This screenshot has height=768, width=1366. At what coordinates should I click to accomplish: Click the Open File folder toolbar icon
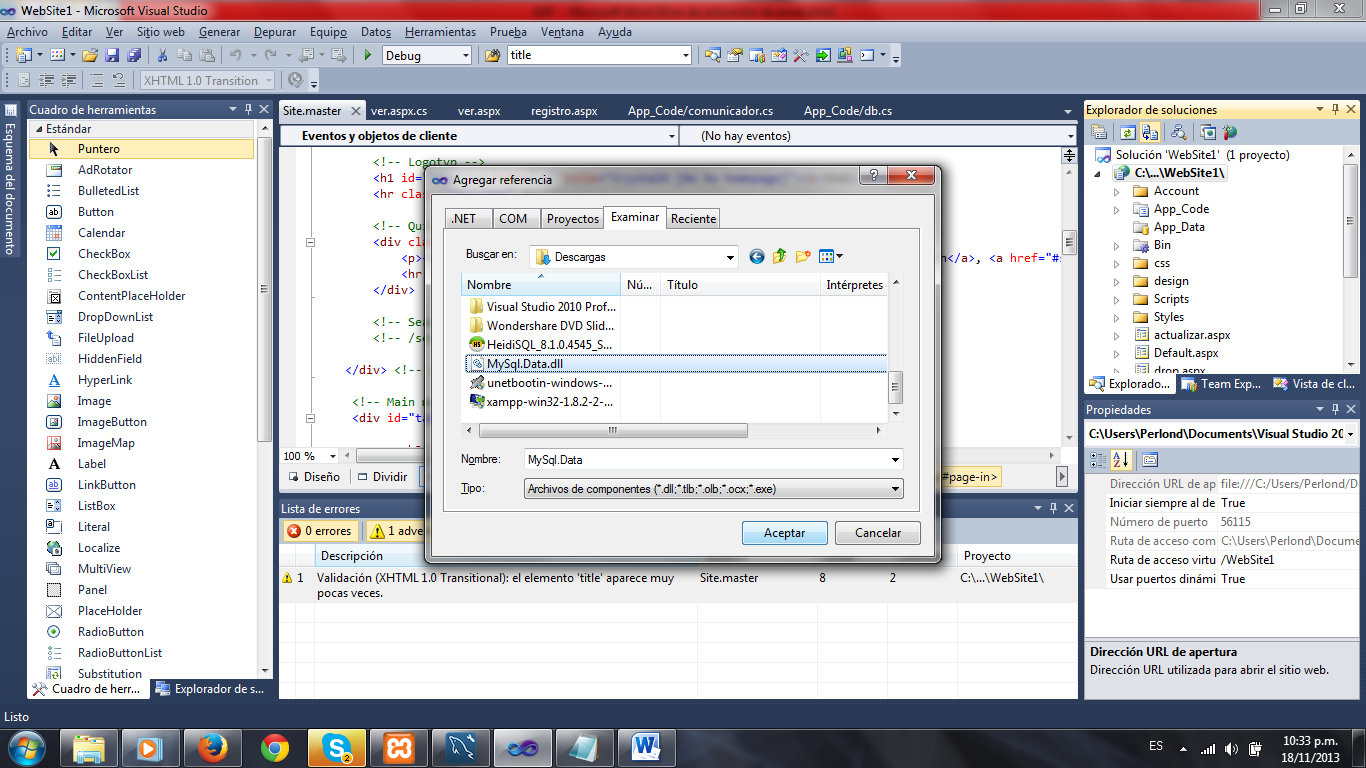click(90, 55)
